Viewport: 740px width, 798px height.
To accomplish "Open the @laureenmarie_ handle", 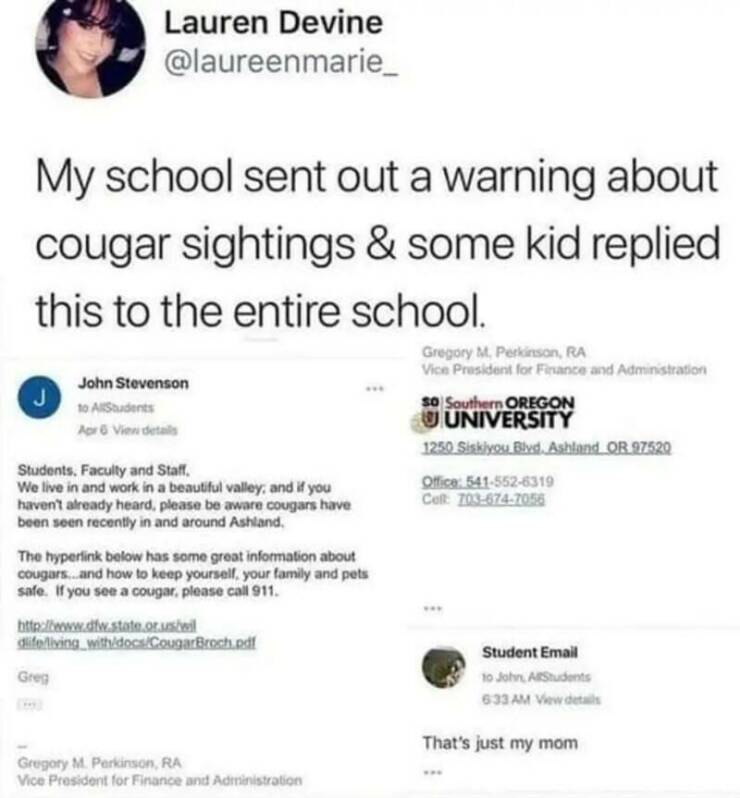I will 281,64.
